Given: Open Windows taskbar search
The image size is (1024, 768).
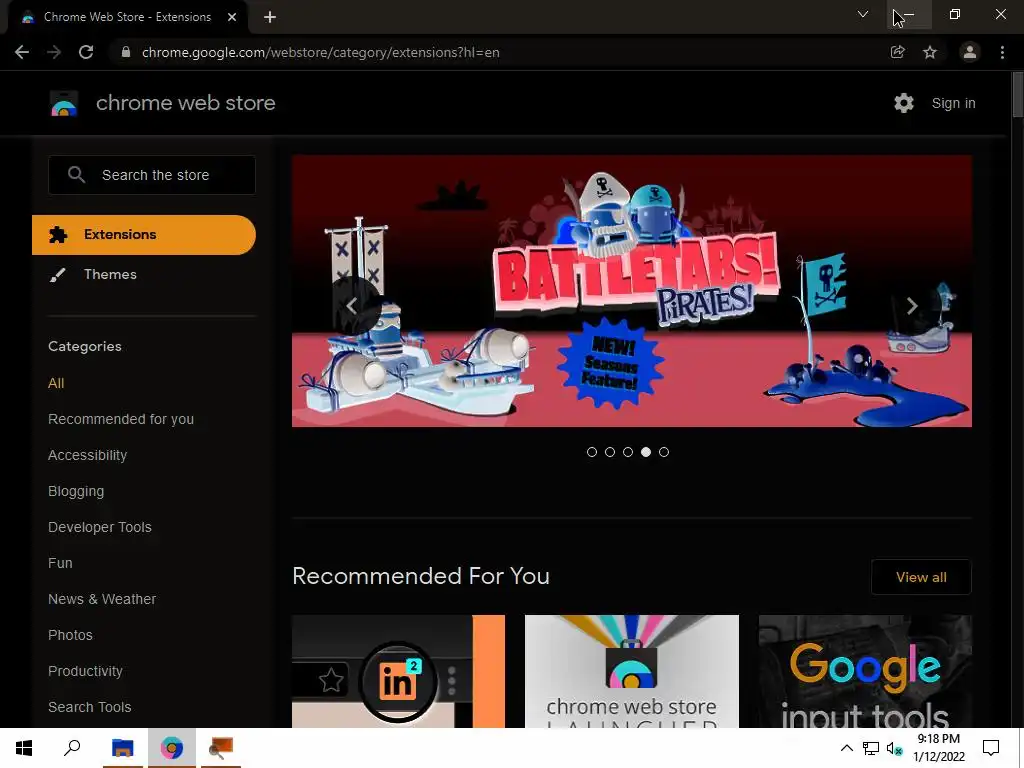Looking at the screenshot, I should point(72,748).
